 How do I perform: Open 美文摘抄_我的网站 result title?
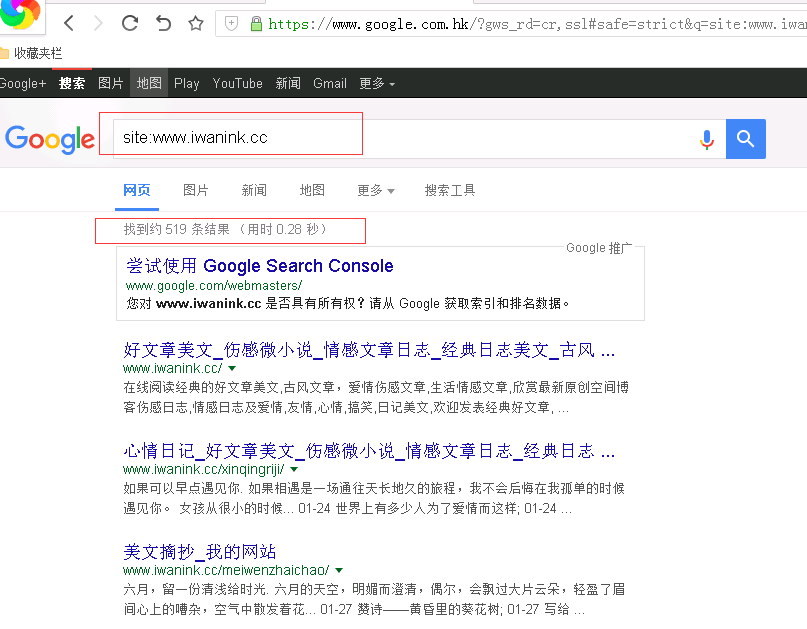pyautogui.click(x=200, y=552)
